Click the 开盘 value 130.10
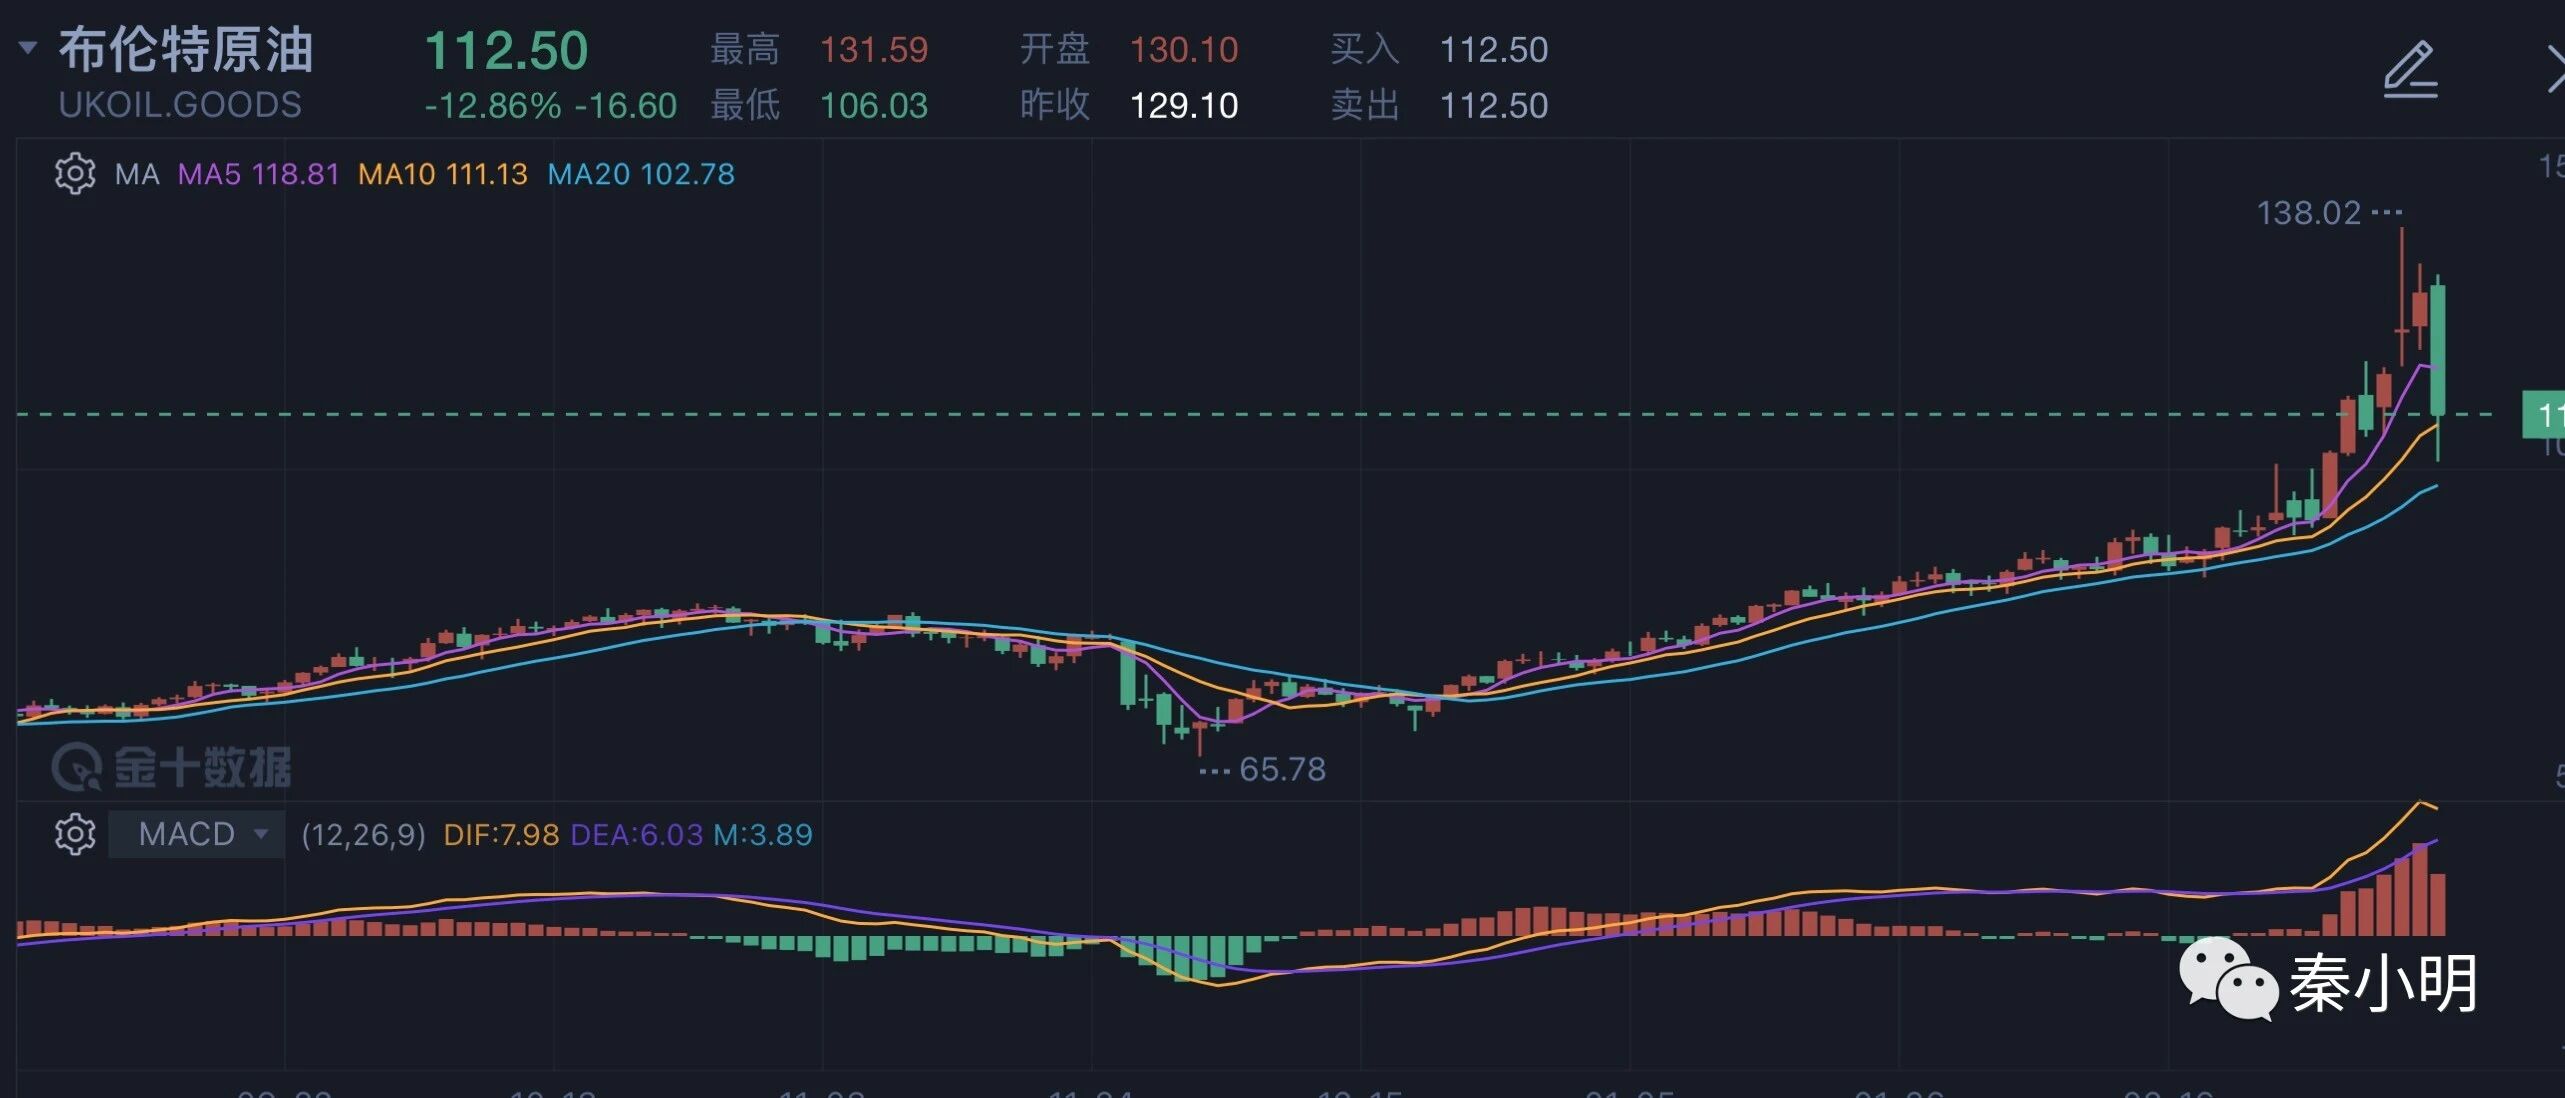 (1184, 50)
